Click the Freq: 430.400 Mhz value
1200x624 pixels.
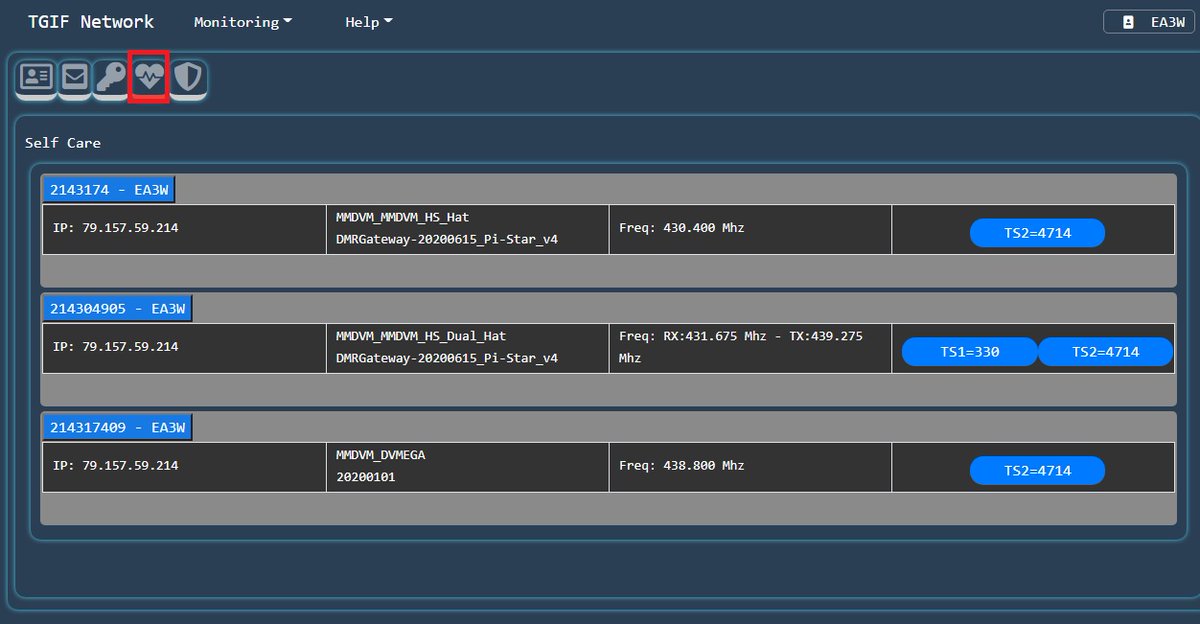pyautogui.click(x=682, y=228)
